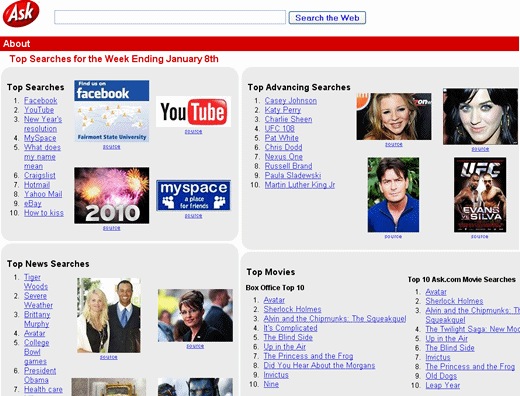520x396 pixels.
Task: Open the Health care link
Action: point(43,389)
